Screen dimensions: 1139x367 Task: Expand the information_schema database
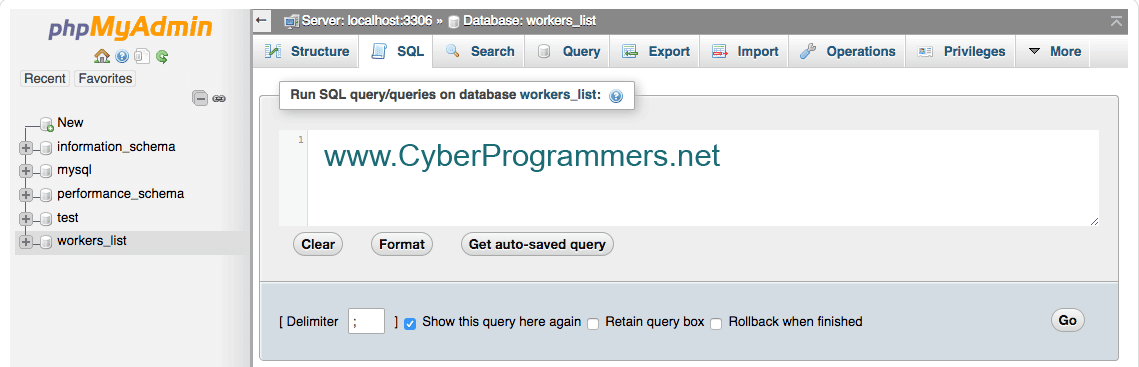[26, 148]
